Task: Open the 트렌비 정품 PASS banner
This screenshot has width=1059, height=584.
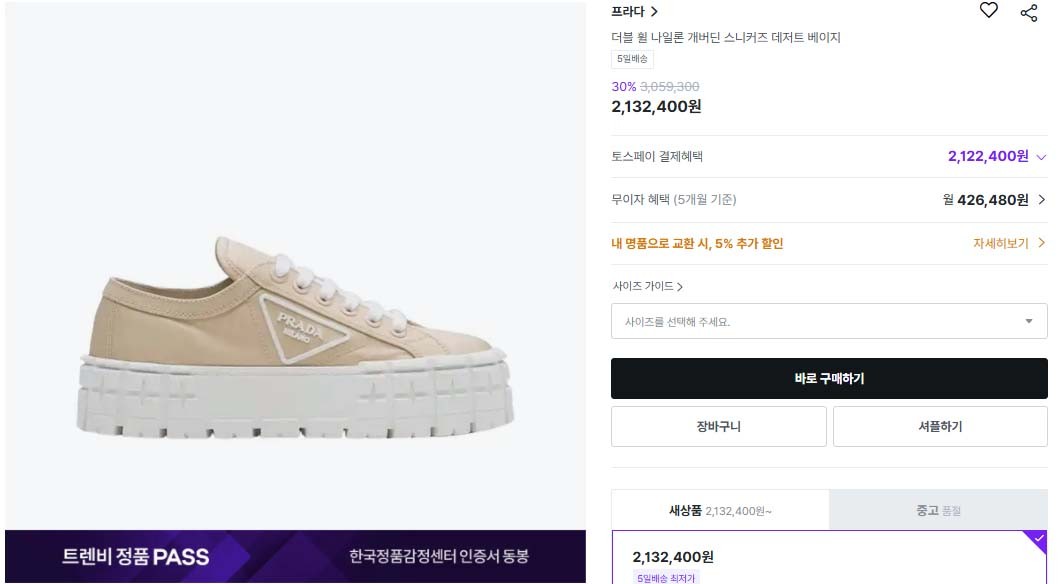Action: [295, 556]
